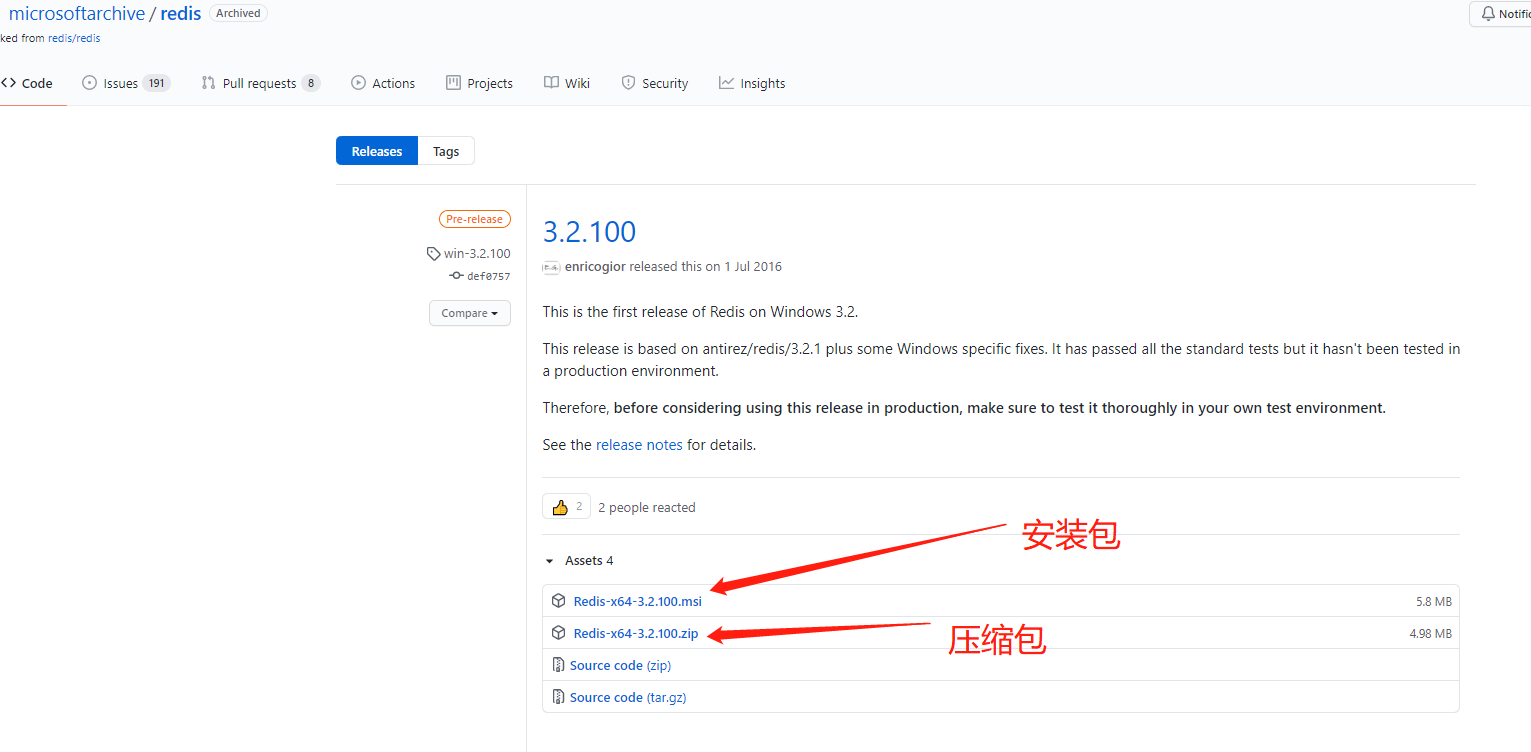Select the Releases button

pos(377,151)
